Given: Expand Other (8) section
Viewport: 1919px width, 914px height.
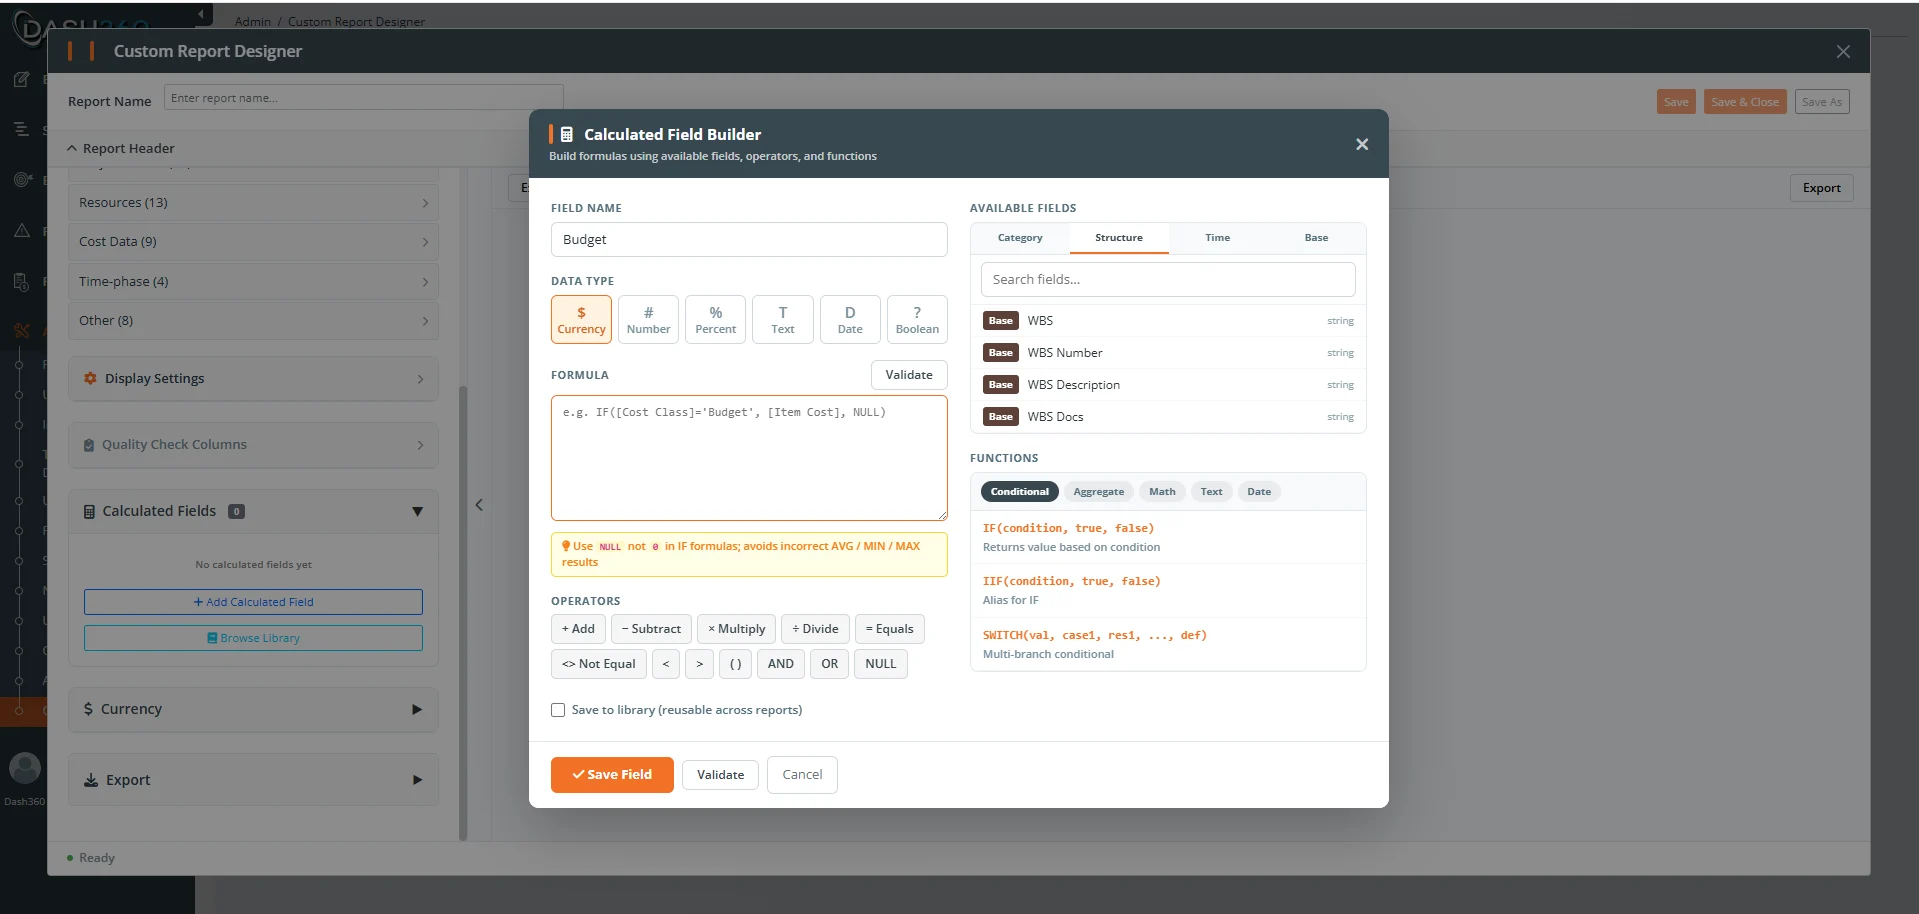Looking at the screenshot, I should point(253,321).
